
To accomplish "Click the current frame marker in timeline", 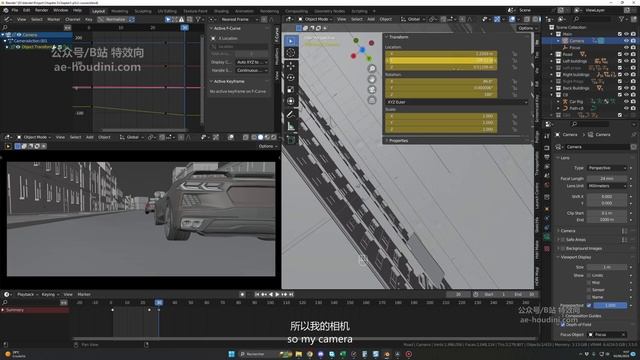I will 158,302.
